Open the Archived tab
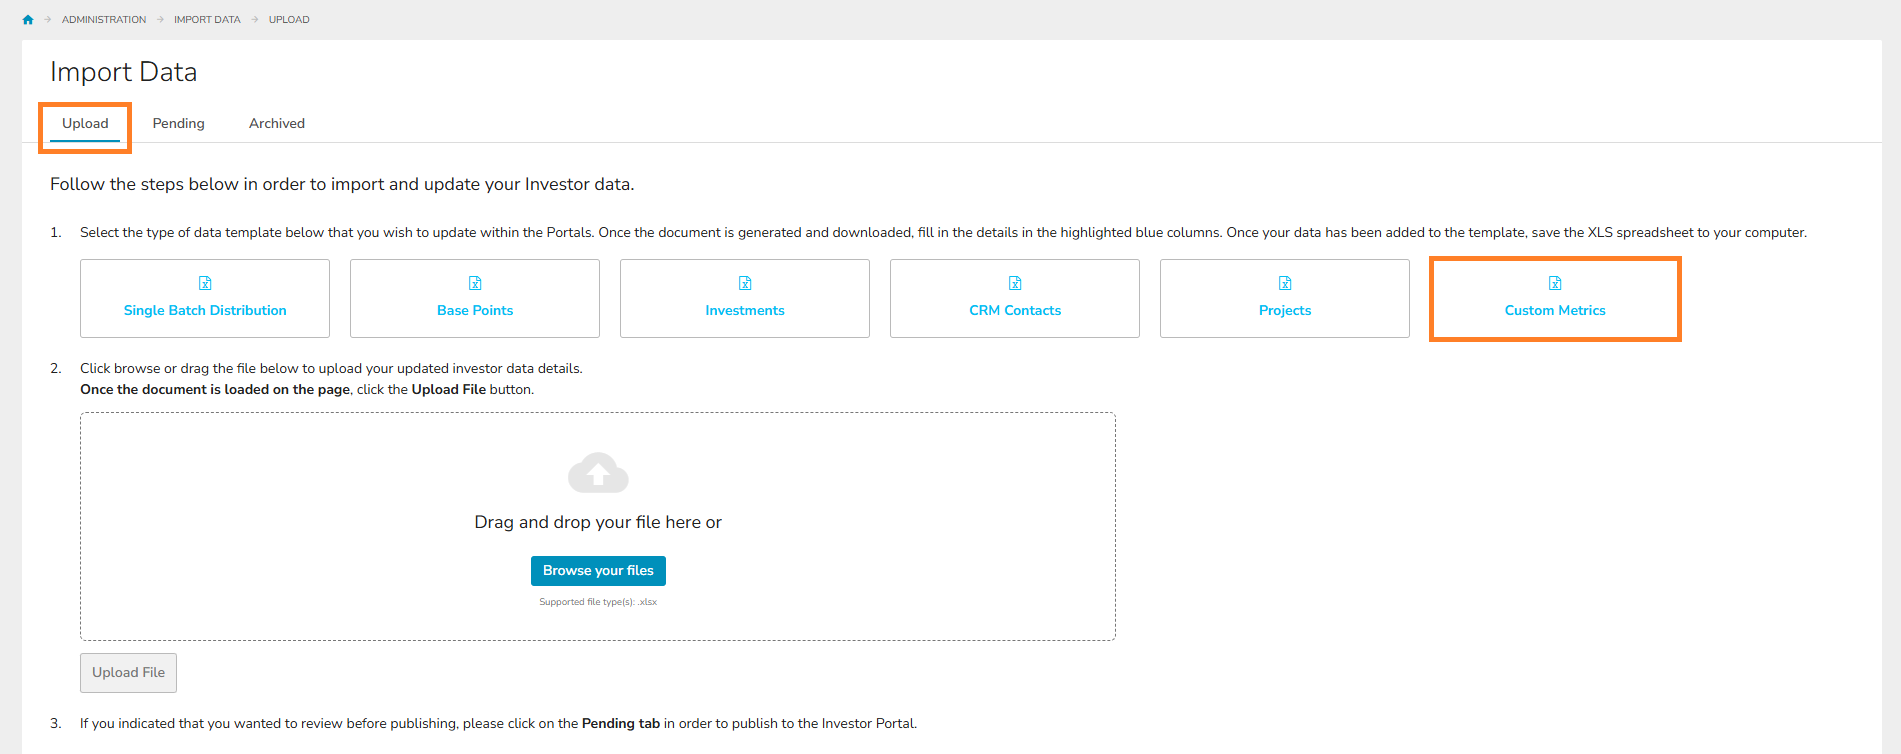This screenshot has width=1901, height=754. (x=277, y=124)
